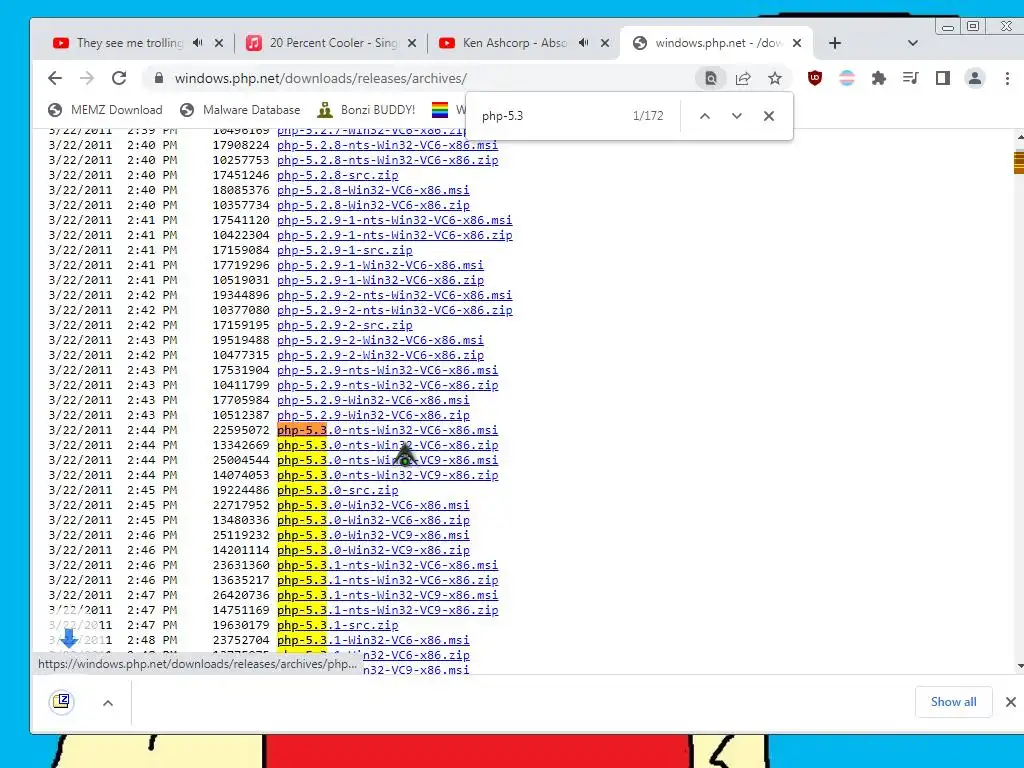Open php-5.3.0-Win32-VC6-x86.msi link
Screen dimensions: 1024x768
(373, 505)
